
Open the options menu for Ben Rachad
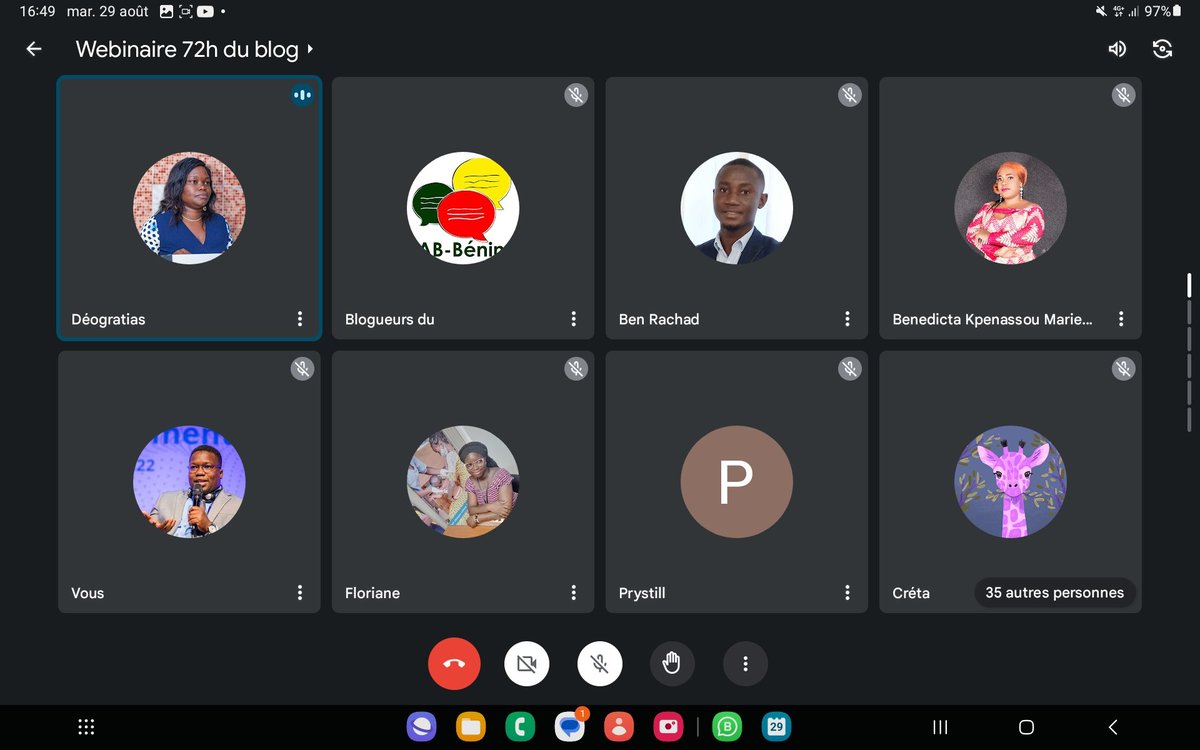[x=848, y=319]
